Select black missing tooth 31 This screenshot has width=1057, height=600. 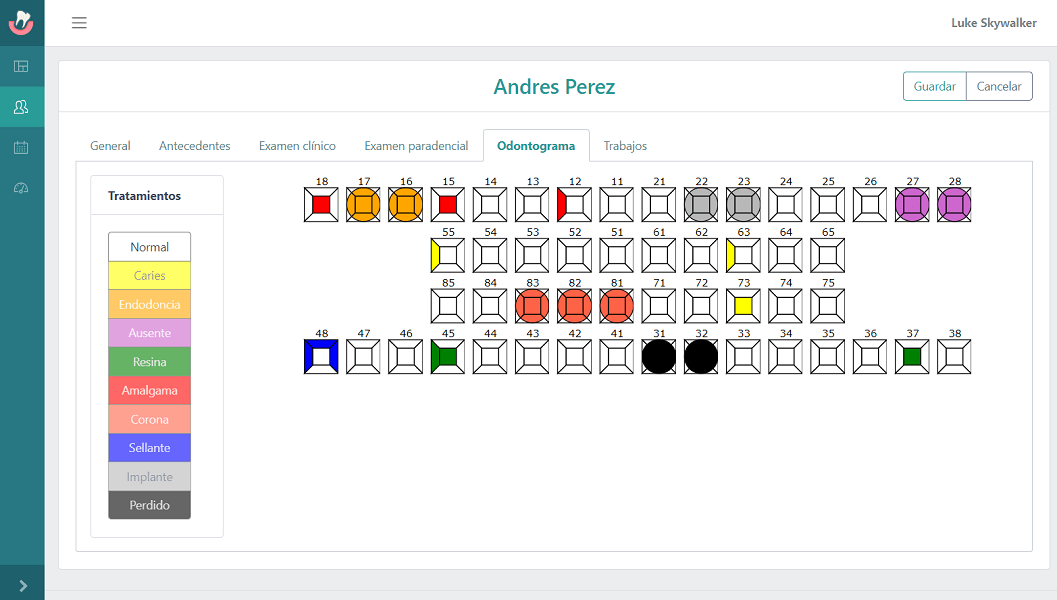point(658,357)
